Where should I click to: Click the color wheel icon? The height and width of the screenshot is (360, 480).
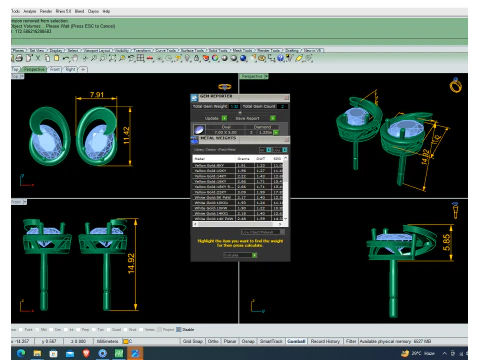[x=215, y=58]
